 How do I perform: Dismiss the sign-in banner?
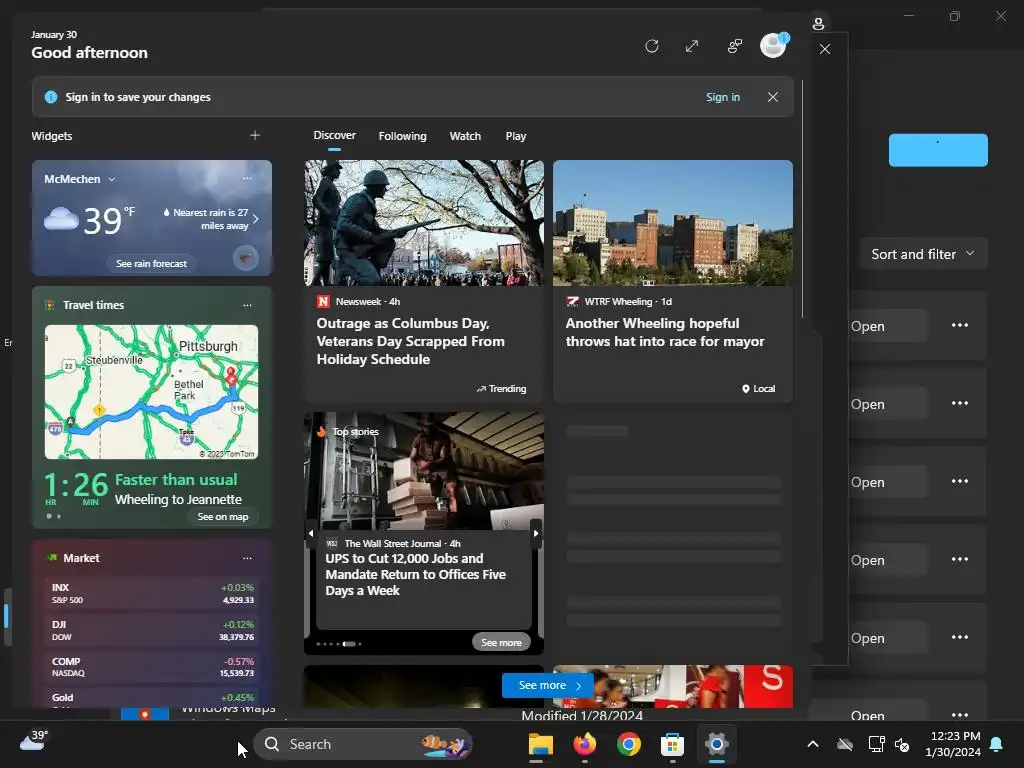click(x=773, y=97)
